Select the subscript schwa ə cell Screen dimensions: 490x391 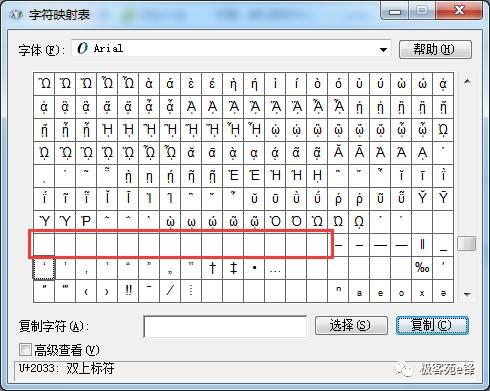(443, 291)
